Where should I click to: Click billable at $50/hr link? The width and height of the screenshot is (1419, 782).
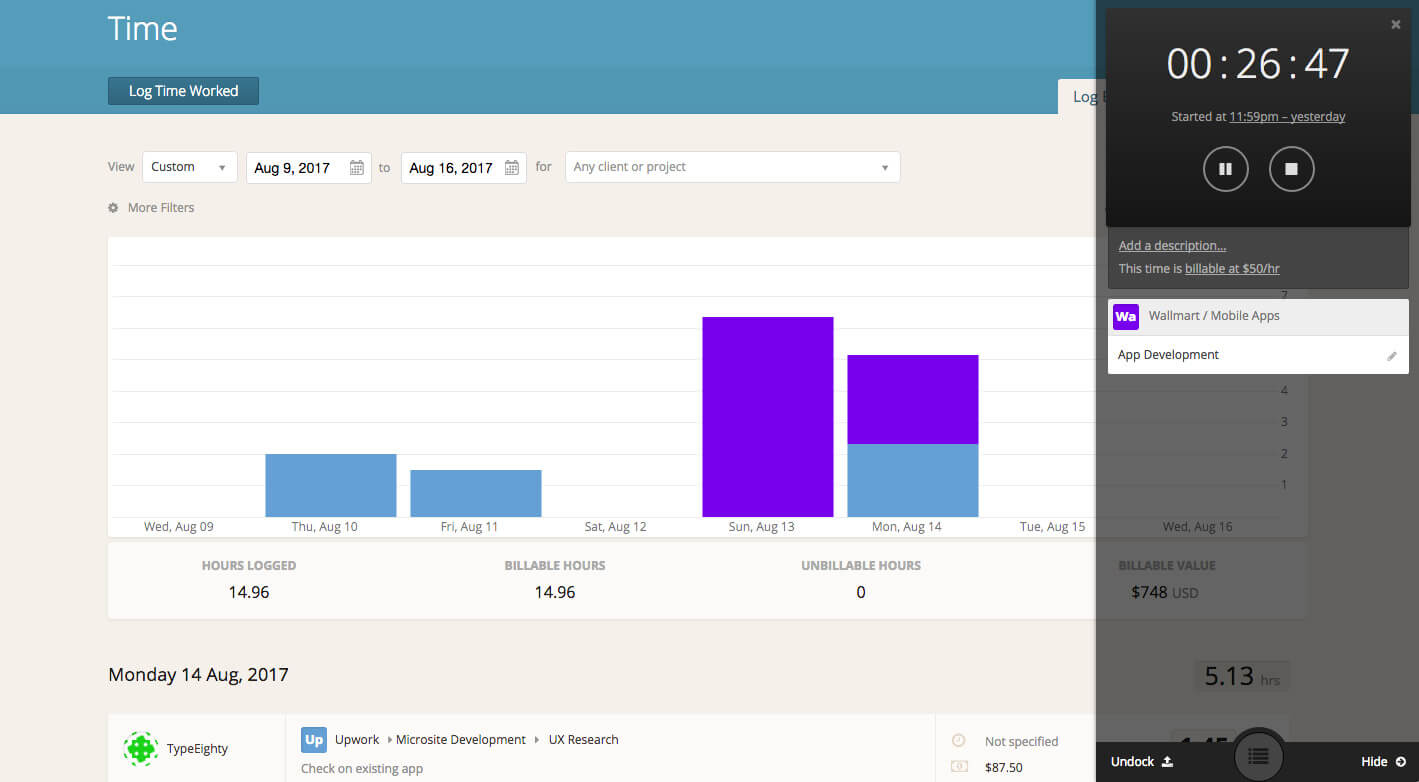pos(1232,269)
